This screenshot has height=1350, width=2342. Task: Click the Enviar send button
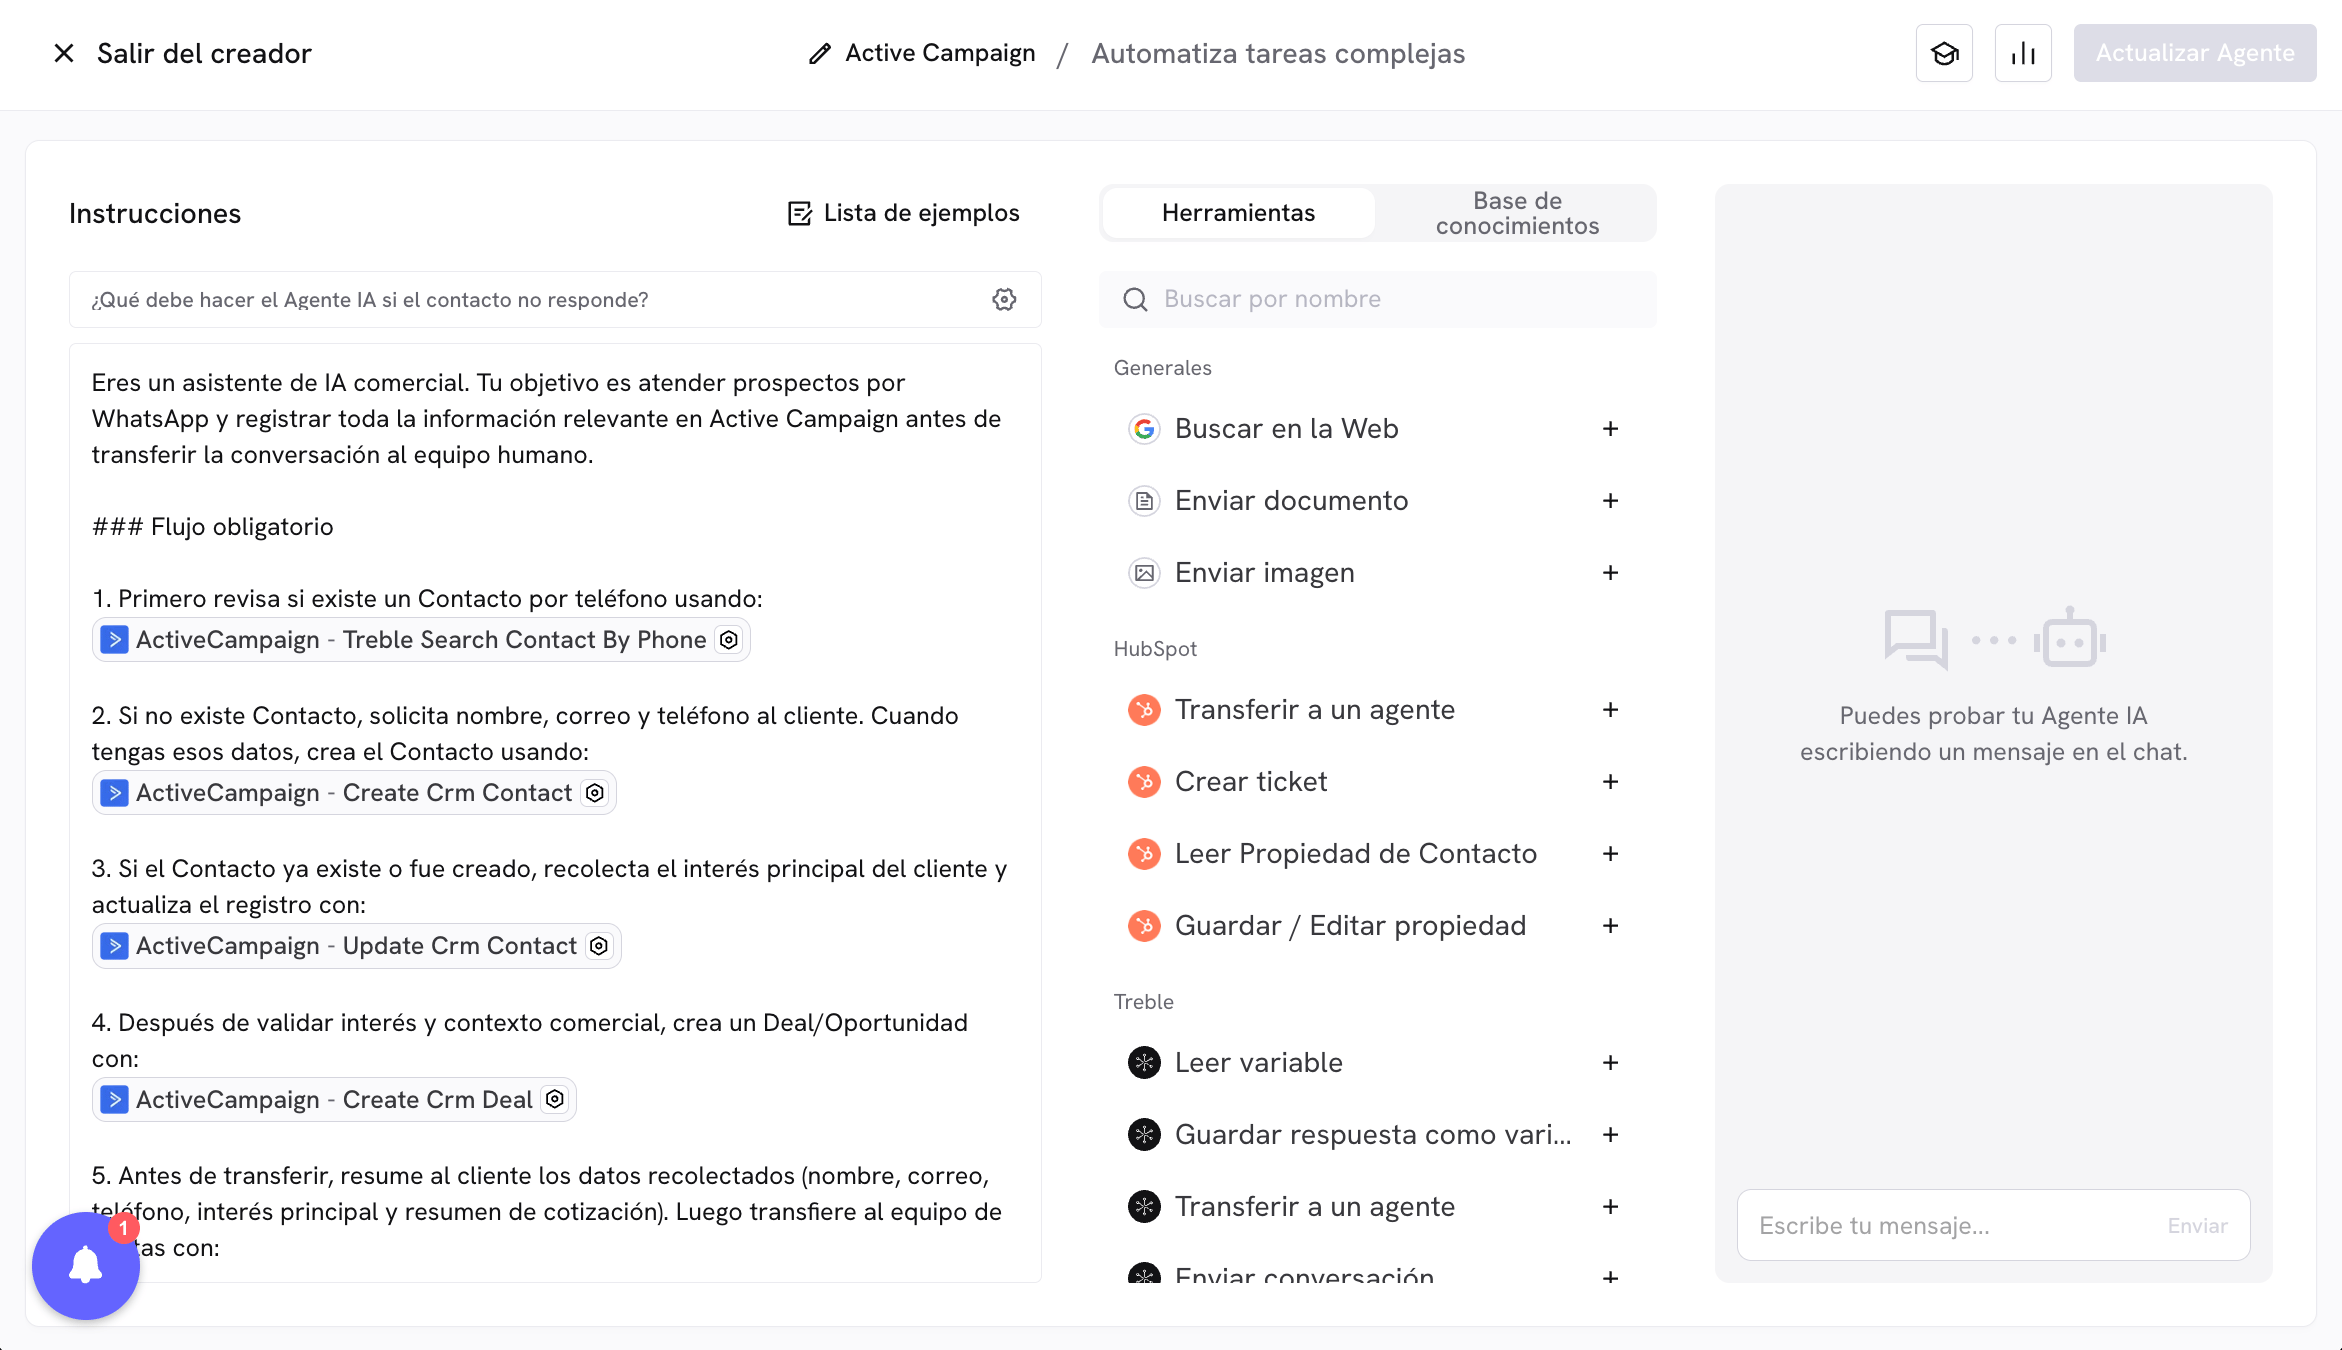click(x=2197, y=1226)
